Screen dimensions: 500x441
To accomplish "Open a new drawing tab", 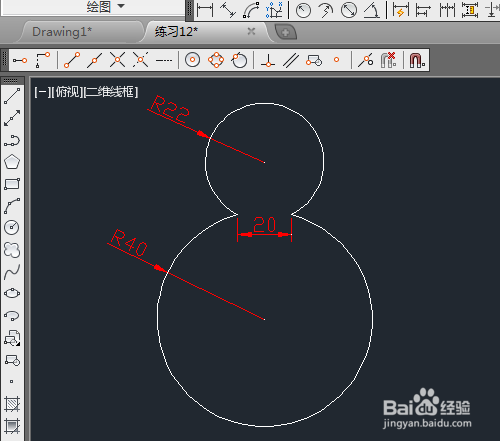I will click(285, 32).
